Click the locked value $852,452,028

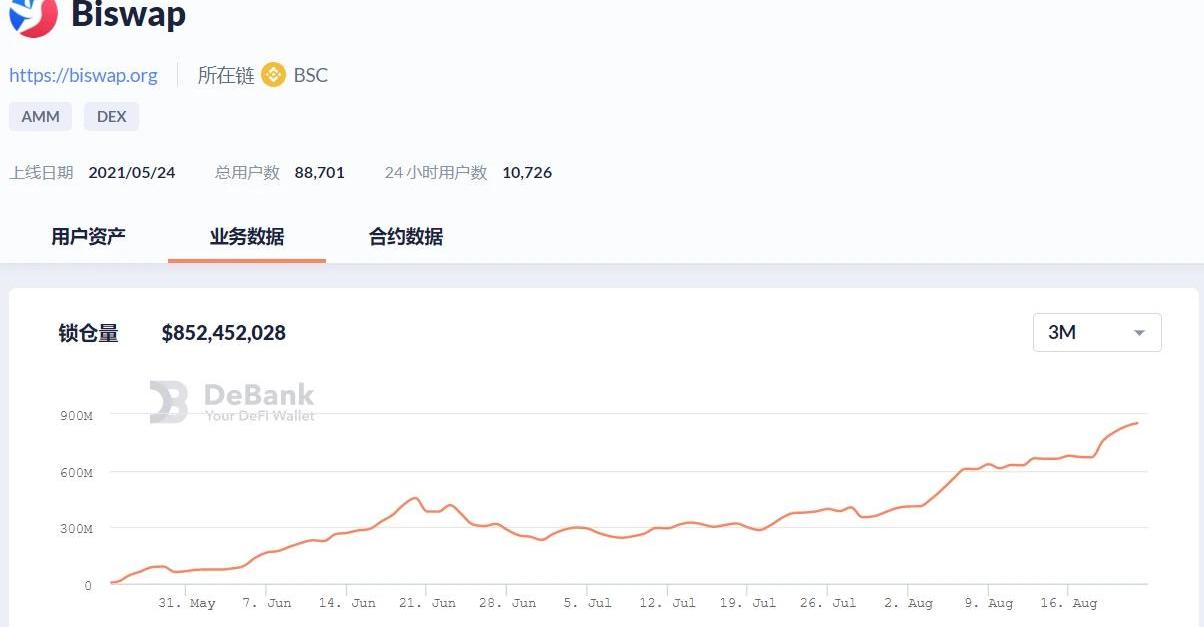click(x=224, y=333)
